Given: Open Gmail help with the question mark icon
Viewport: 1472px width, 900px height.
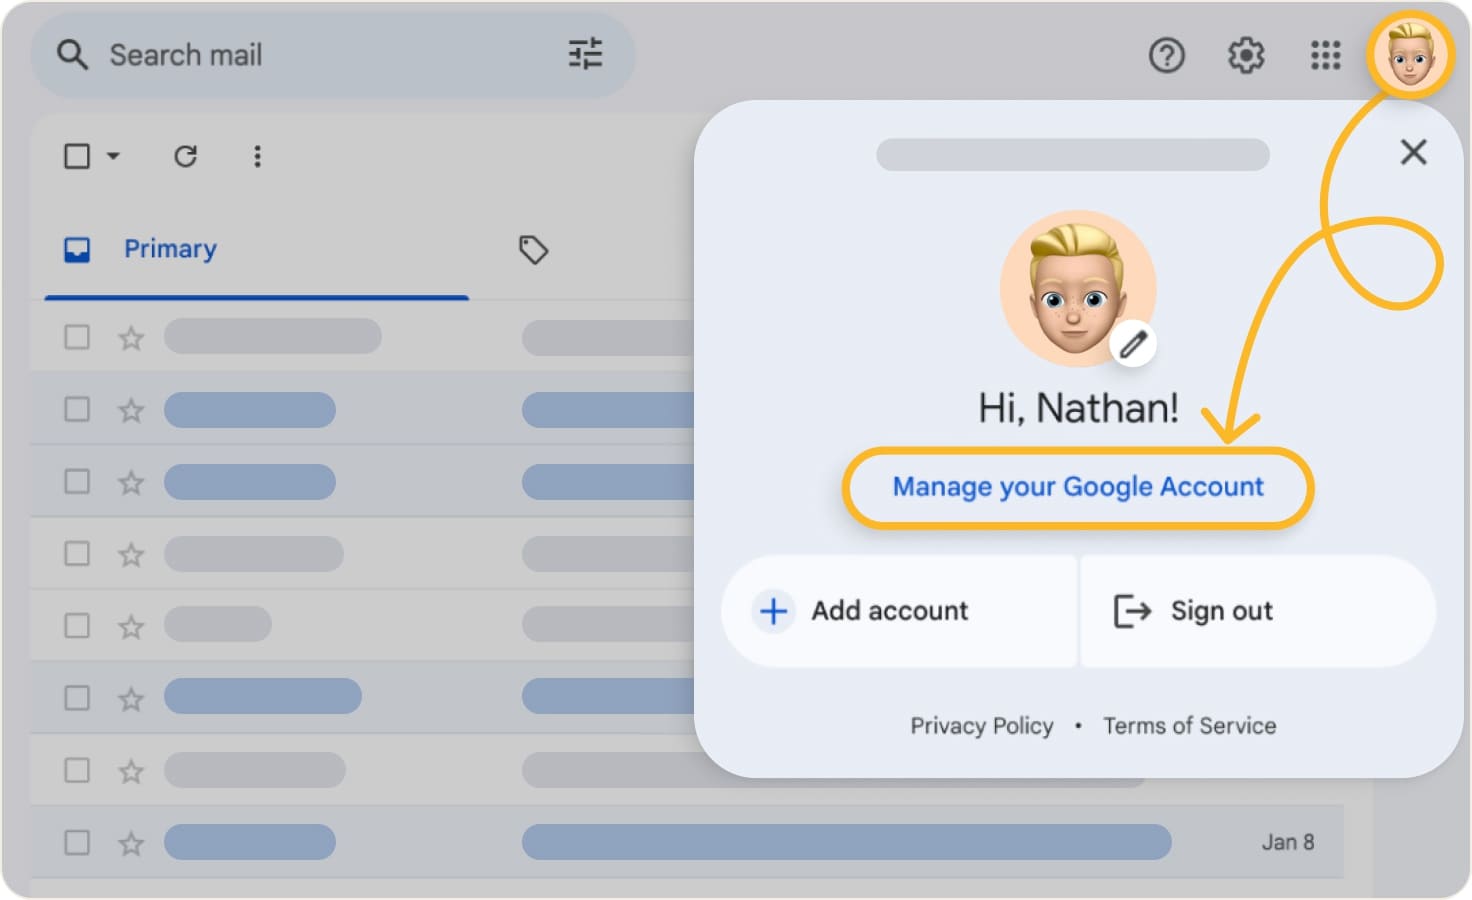Looking at the screenshot, I should coord(1166,55).
